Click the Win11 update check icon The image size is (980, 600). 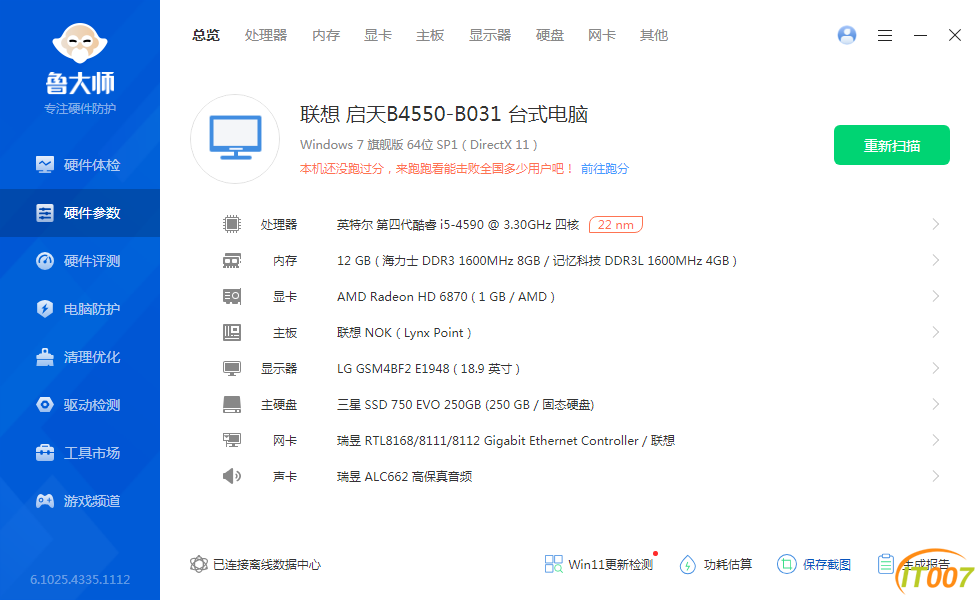point(554,564)
